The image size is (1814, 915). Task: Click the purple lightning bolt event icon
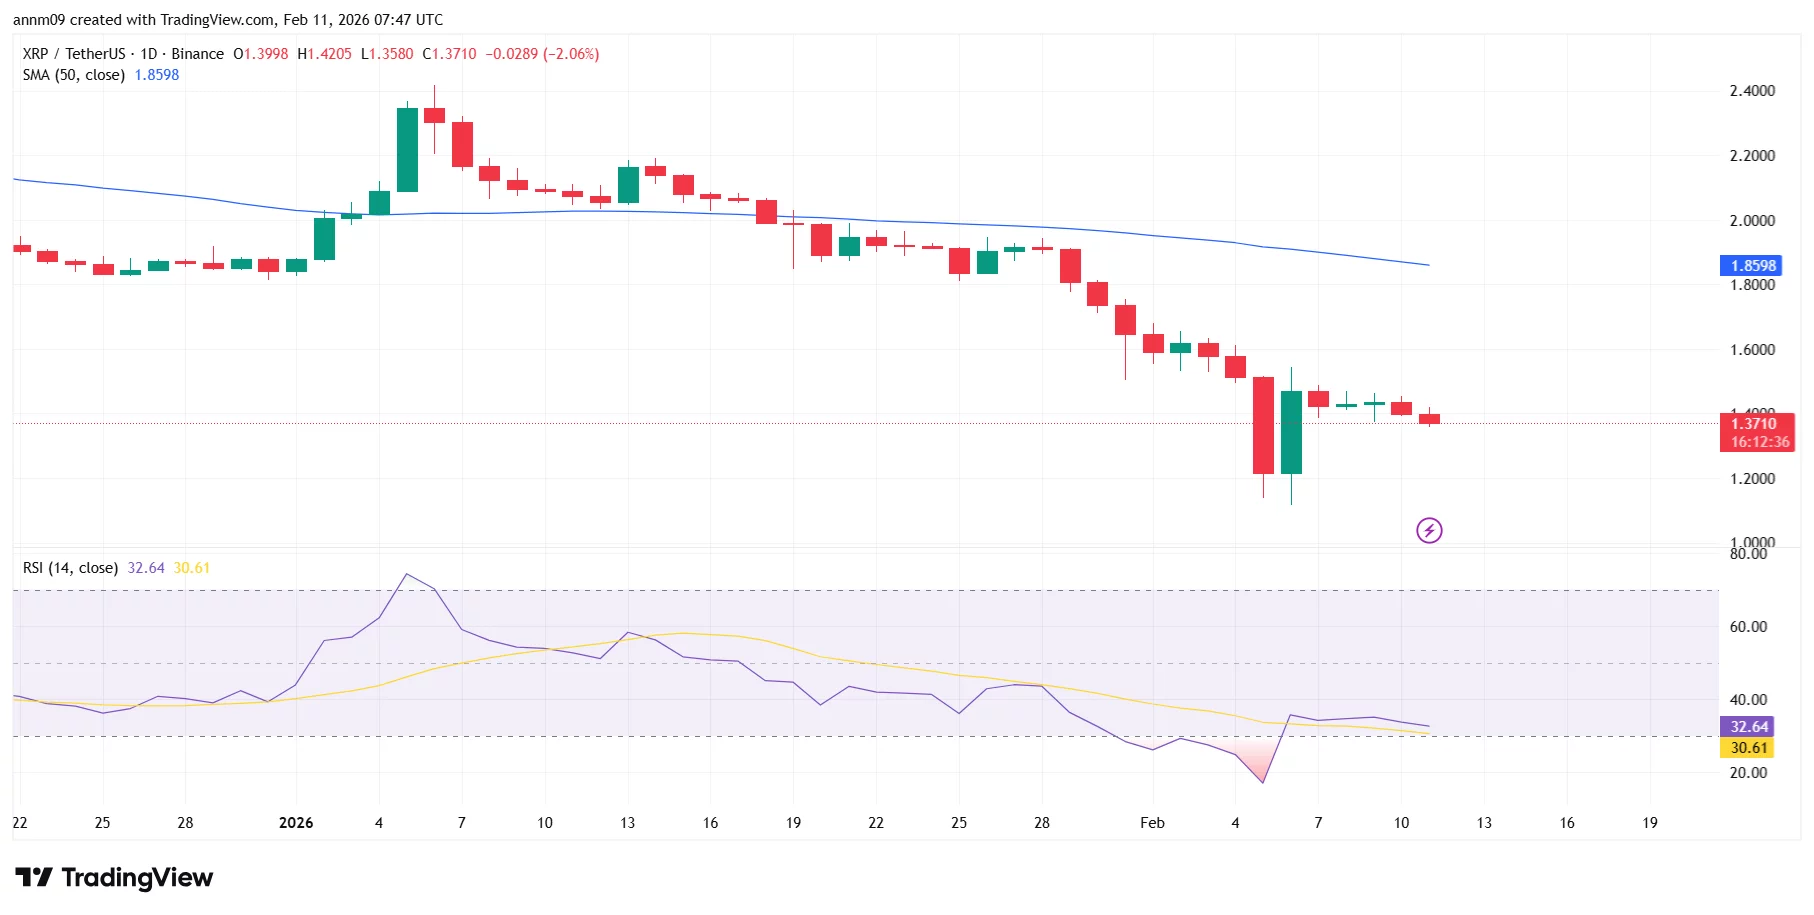click(1430, 530)
